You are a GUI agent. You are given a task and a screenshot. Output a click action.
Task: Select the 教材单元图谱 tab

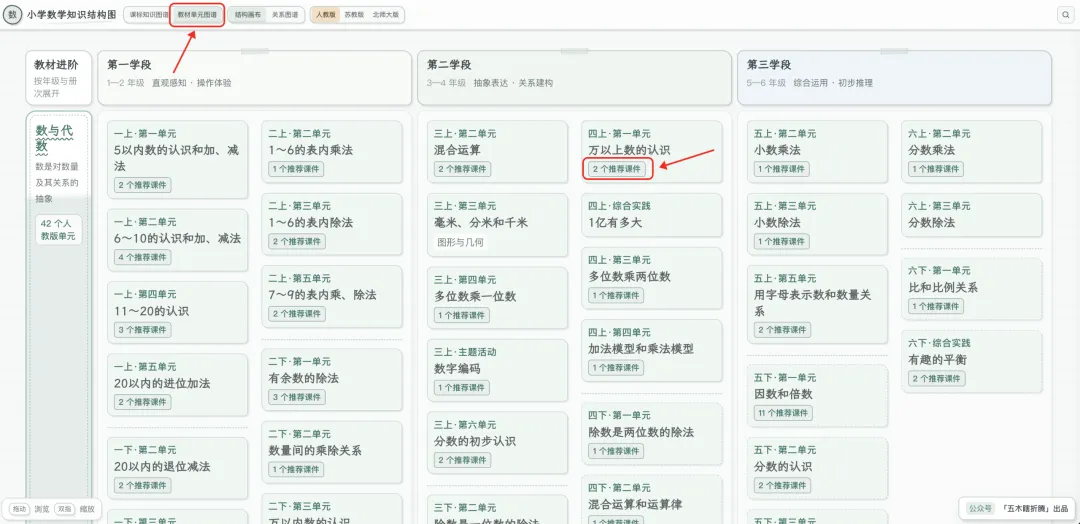(197, 14)
